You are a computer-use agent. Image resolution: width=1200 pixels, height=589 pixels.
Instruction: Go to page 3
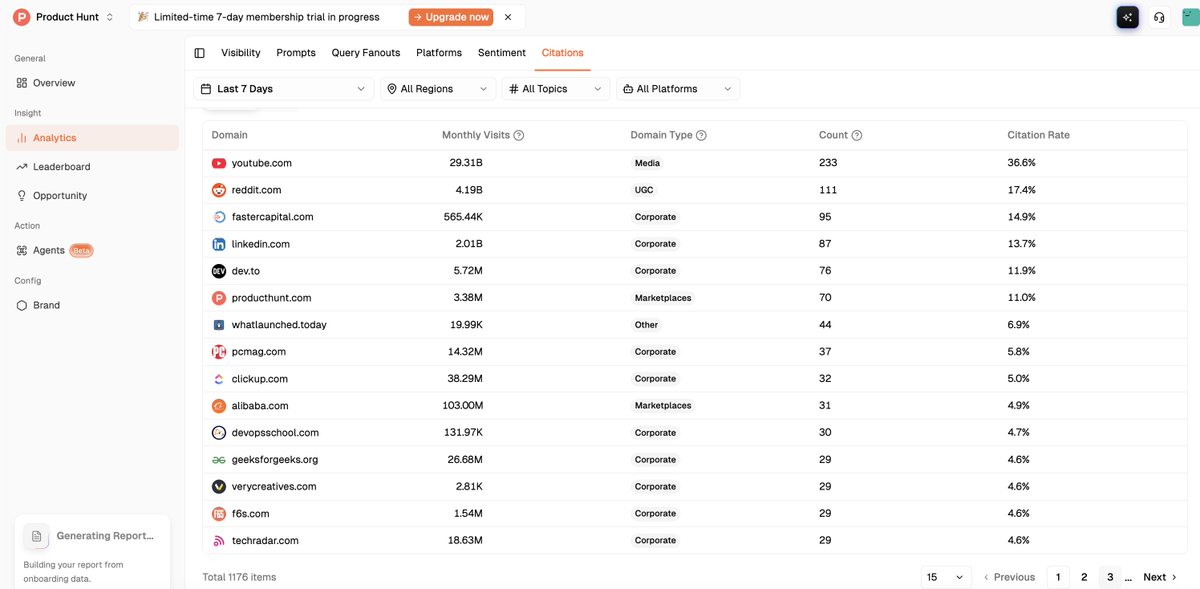pyautogui.click(x=1110, y=577)
